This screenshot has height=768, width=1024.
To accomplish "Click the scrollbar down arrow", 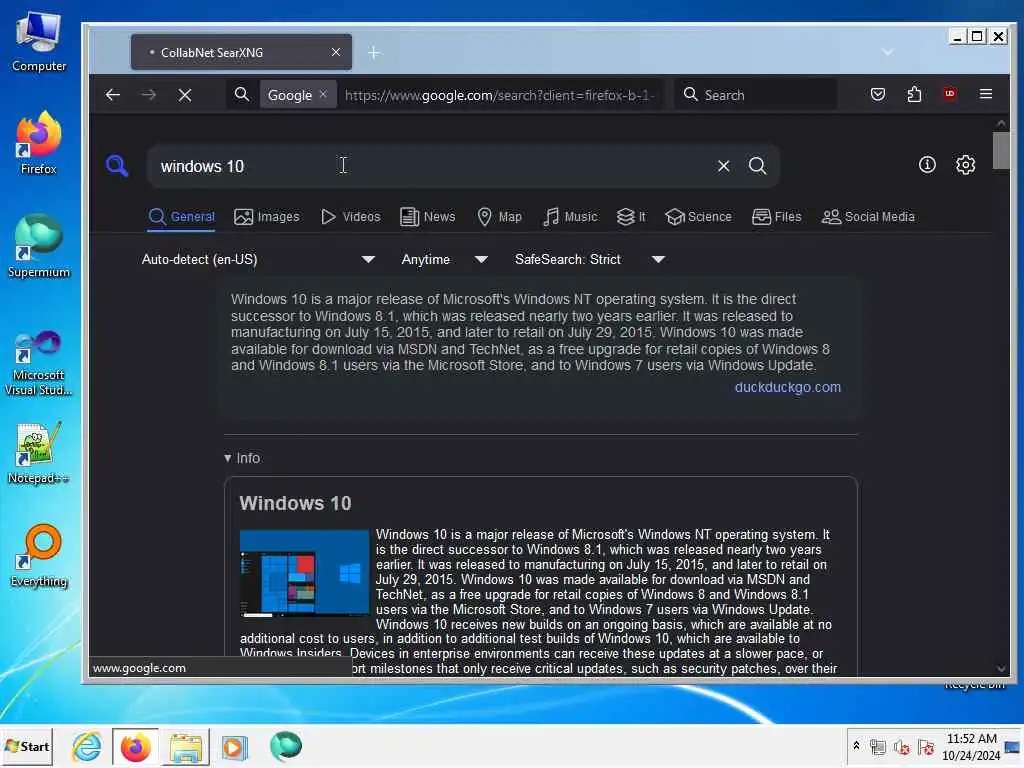I will 1000,668.
